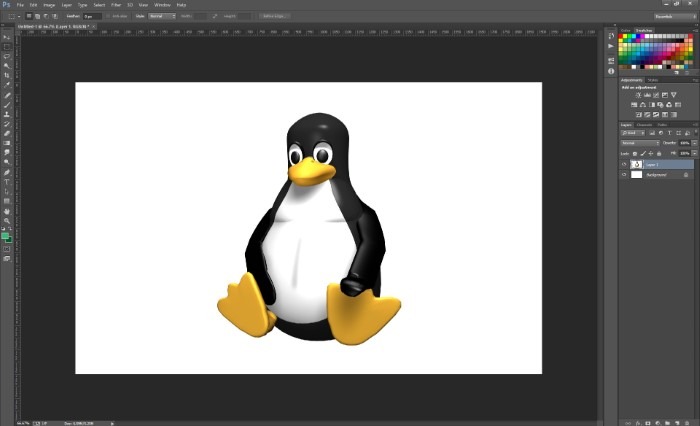
Task: Open the Image menu
Action: coord(49,5)
